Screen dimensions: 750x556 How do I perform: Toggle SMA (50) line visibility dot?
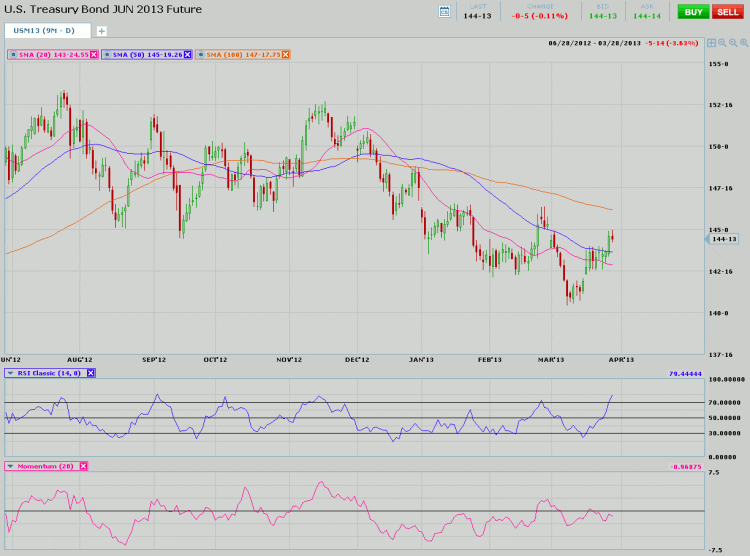pyautogui.click(x=107, y=54)
